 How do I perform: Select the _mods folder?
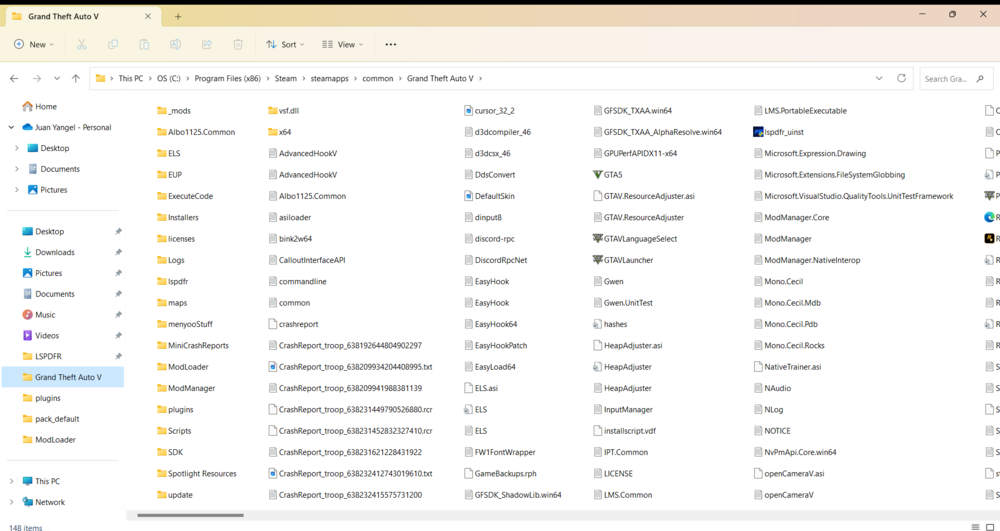click(173, 110)
